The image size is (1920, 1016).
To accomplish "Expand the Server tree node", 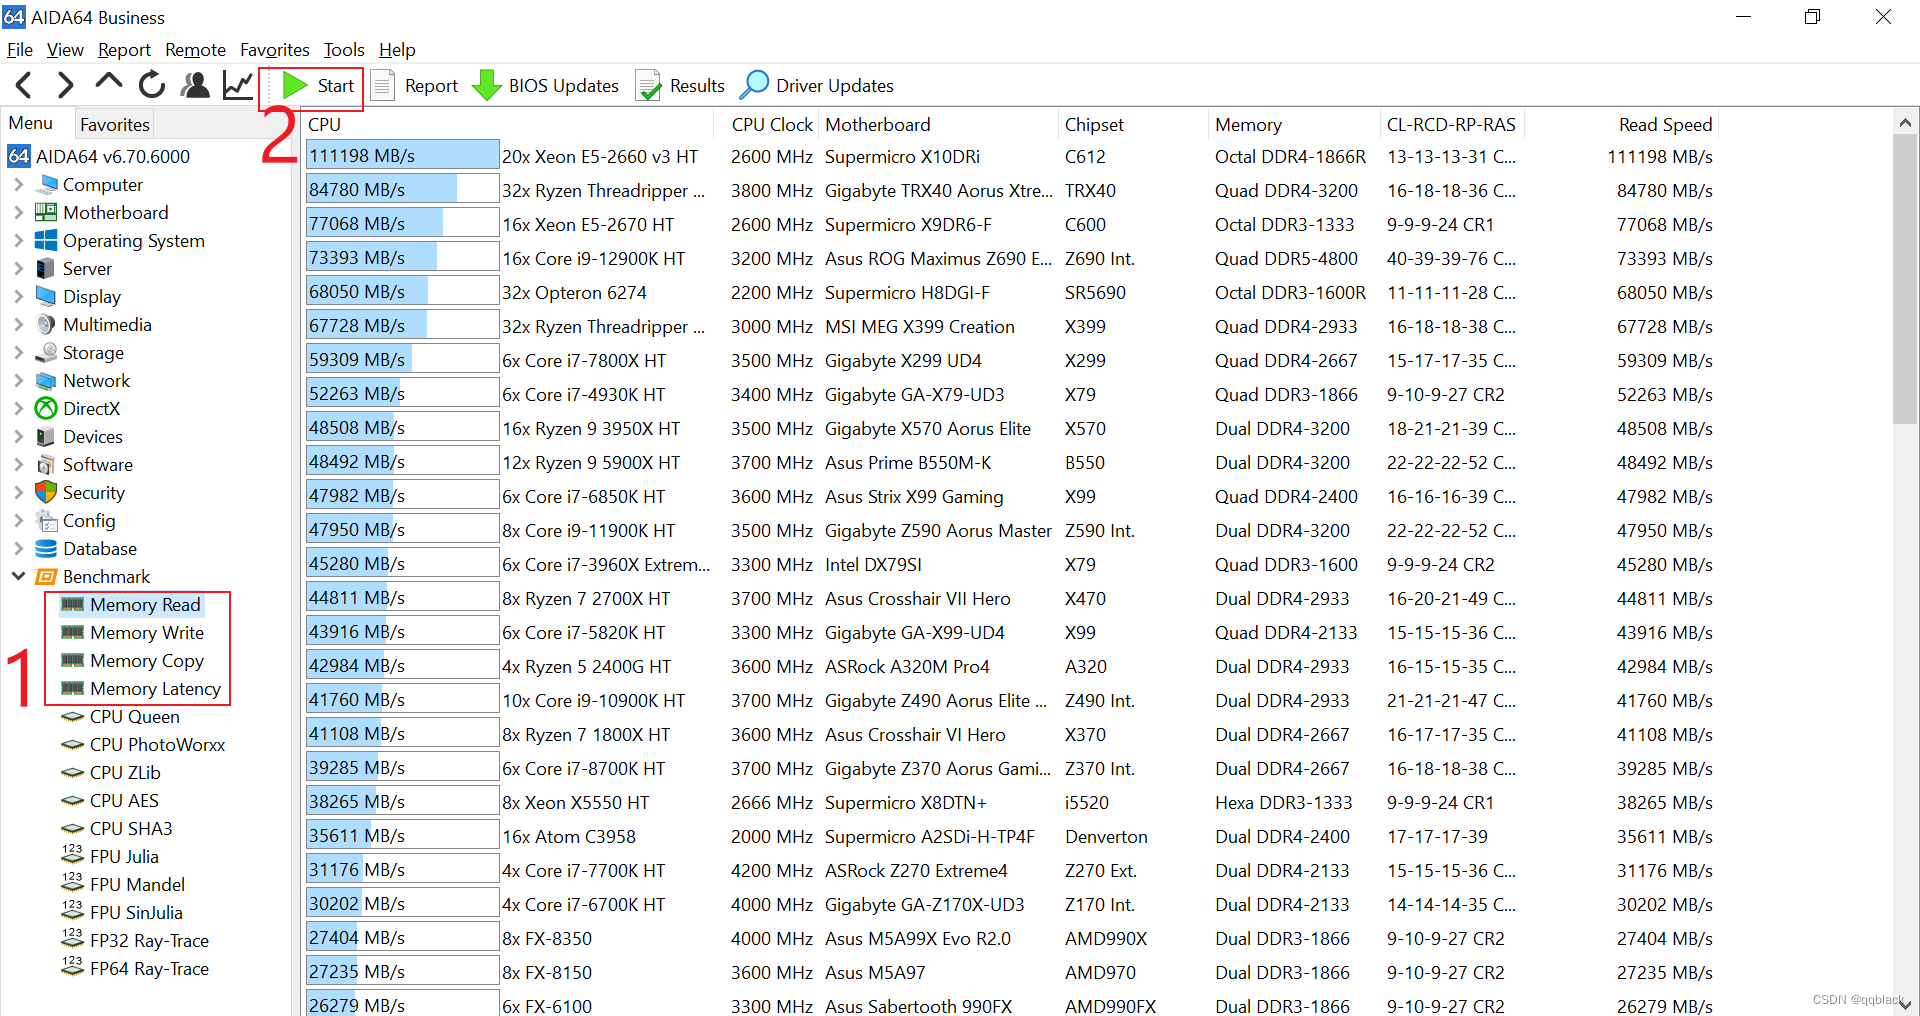I will 18,269.
